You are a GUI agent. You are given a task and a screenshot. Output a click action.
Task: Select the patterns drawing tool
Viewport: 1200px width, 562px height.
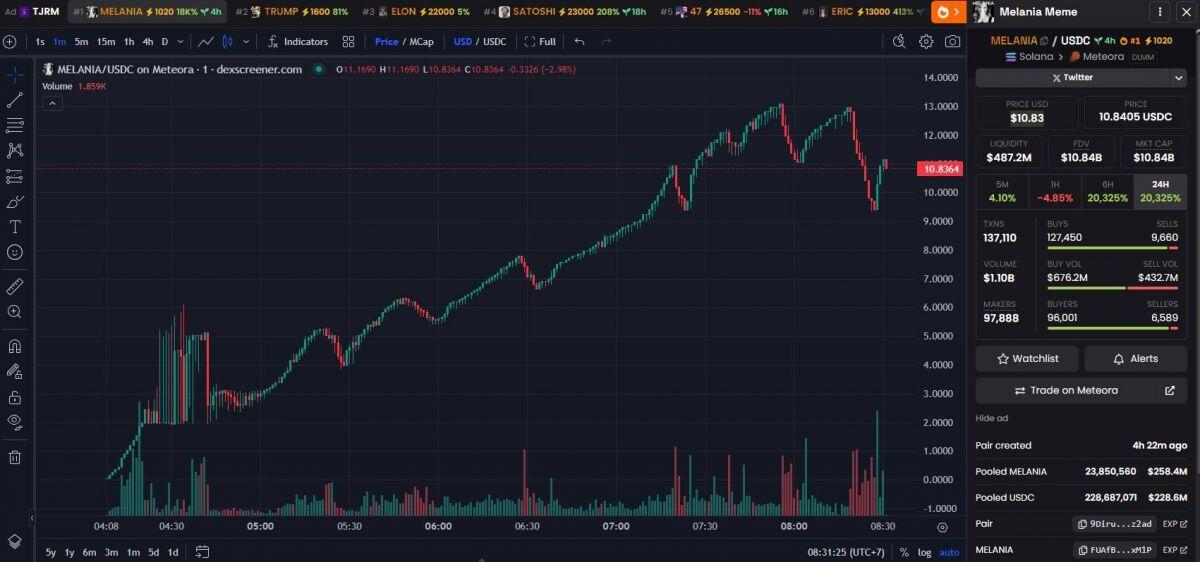15,150
